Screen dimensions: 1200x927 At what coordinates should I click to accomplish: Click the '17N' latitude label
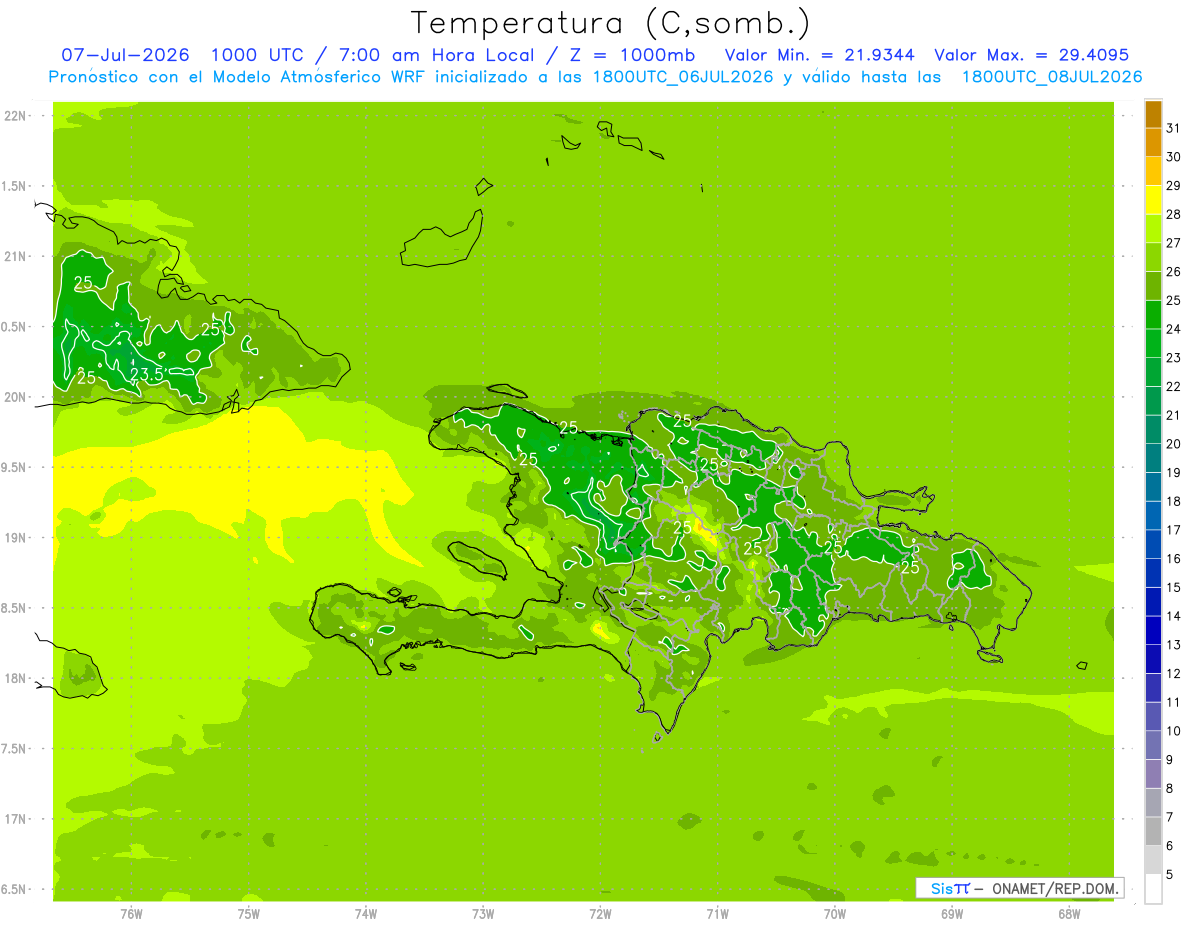(16, 819)
